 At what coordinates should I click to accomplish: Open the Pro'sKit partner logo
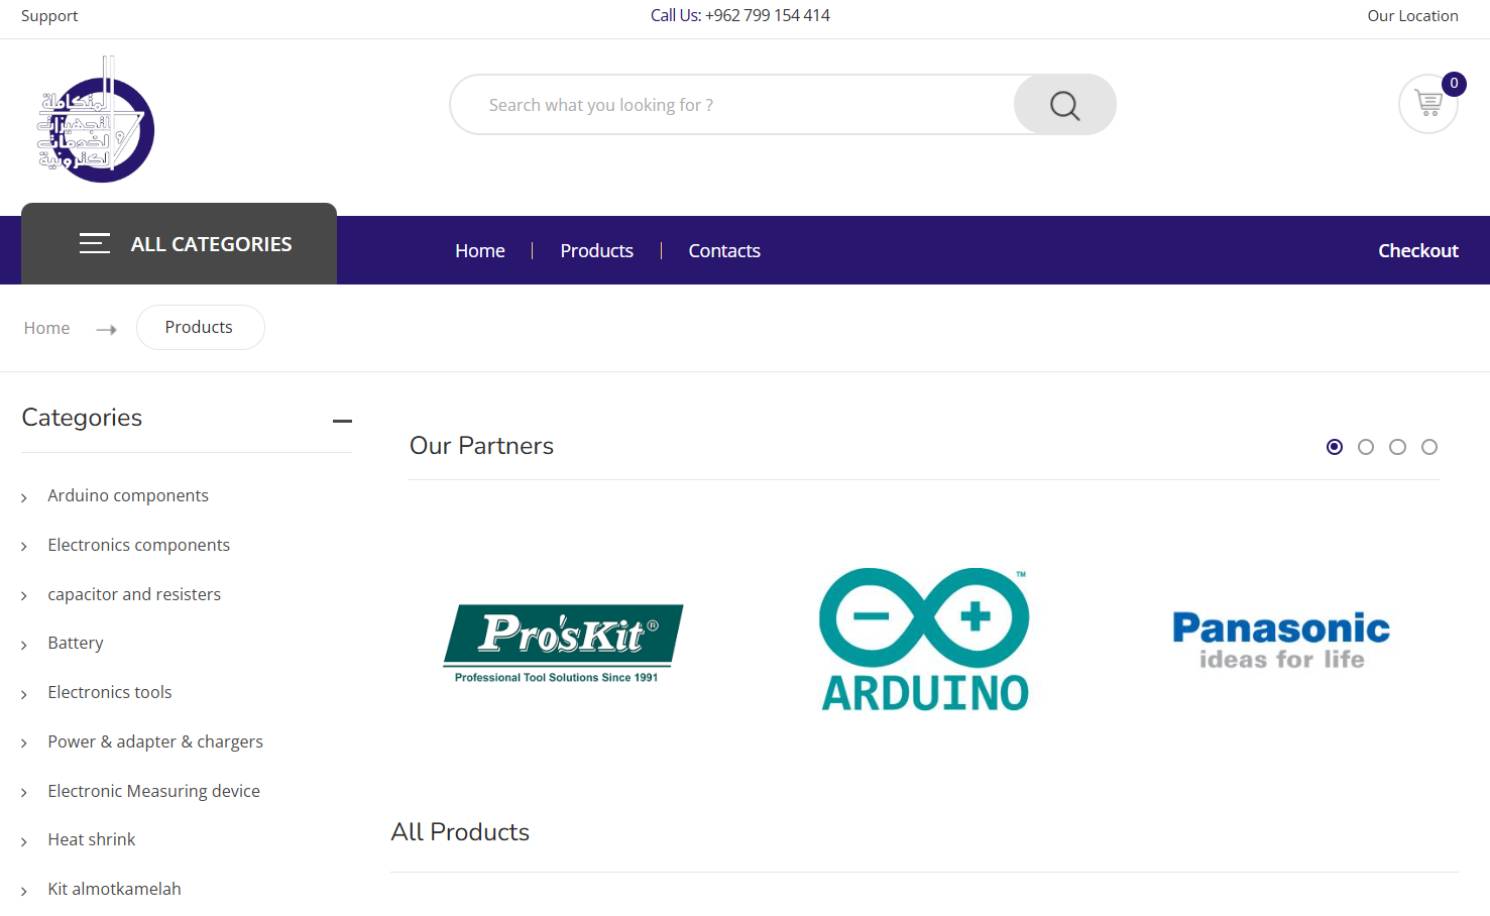(x=563, y=643)
